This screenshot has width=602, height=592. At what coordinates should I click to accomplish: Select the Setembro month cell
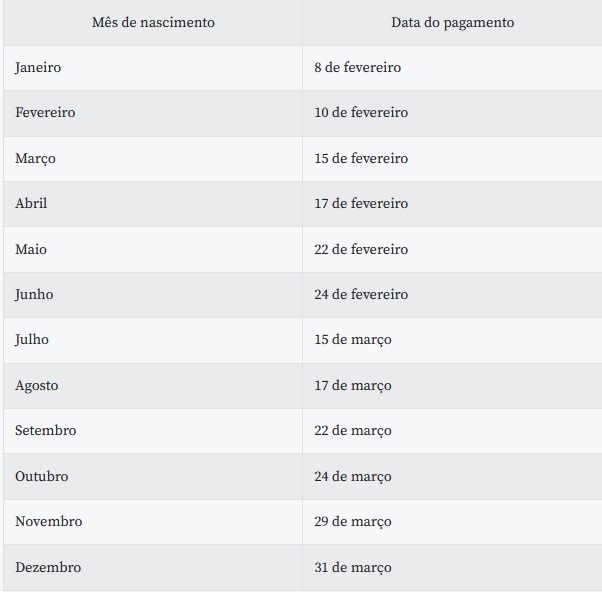(45, 430)
